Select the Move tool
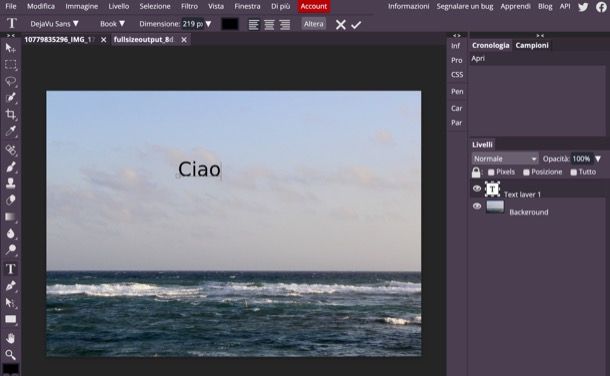This screenshot has height=376, width=610. point(11,48)
